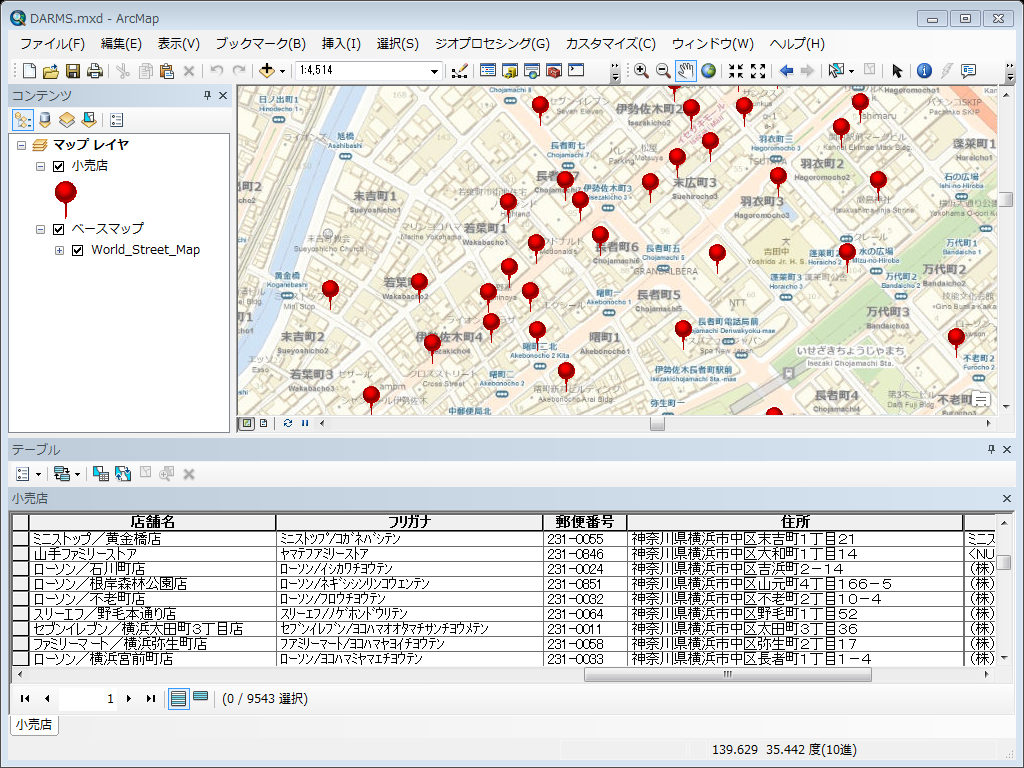Collapse the 小売店 layer node
The height and width of the screenshot is (768, 1024).
click(40, 167)
